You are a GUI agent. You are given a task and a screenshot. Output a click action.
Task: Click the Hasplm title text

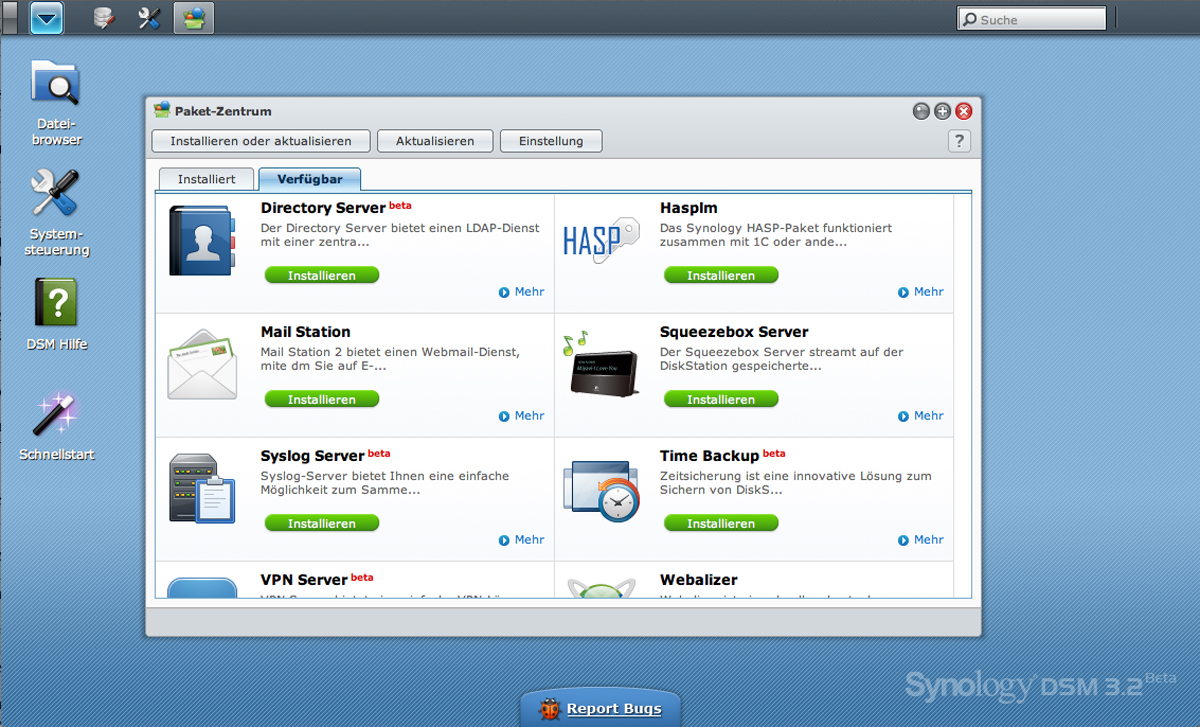tap(689, 208)
